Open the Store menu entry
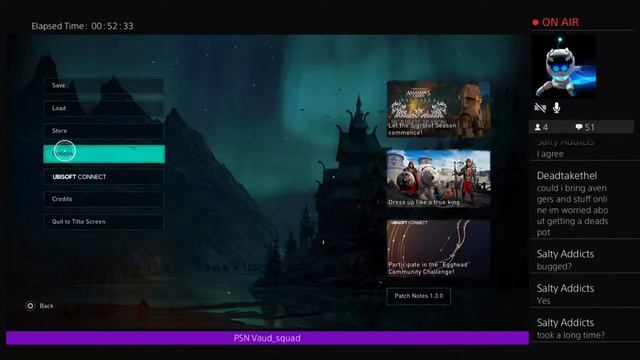Screen dimensions: 640x360 (x=104, y=131)
